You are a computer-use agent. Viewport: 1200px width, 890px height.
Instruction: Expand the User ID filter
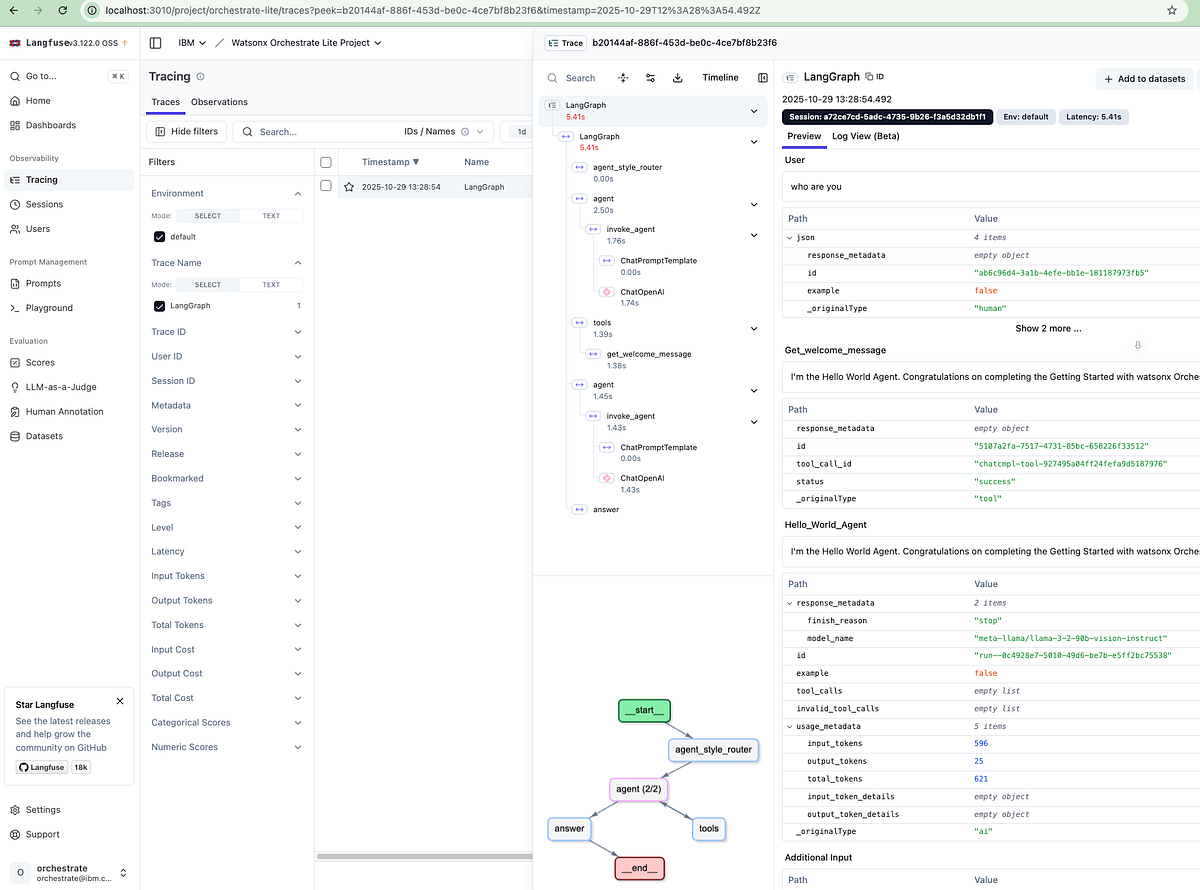point(227,356)
